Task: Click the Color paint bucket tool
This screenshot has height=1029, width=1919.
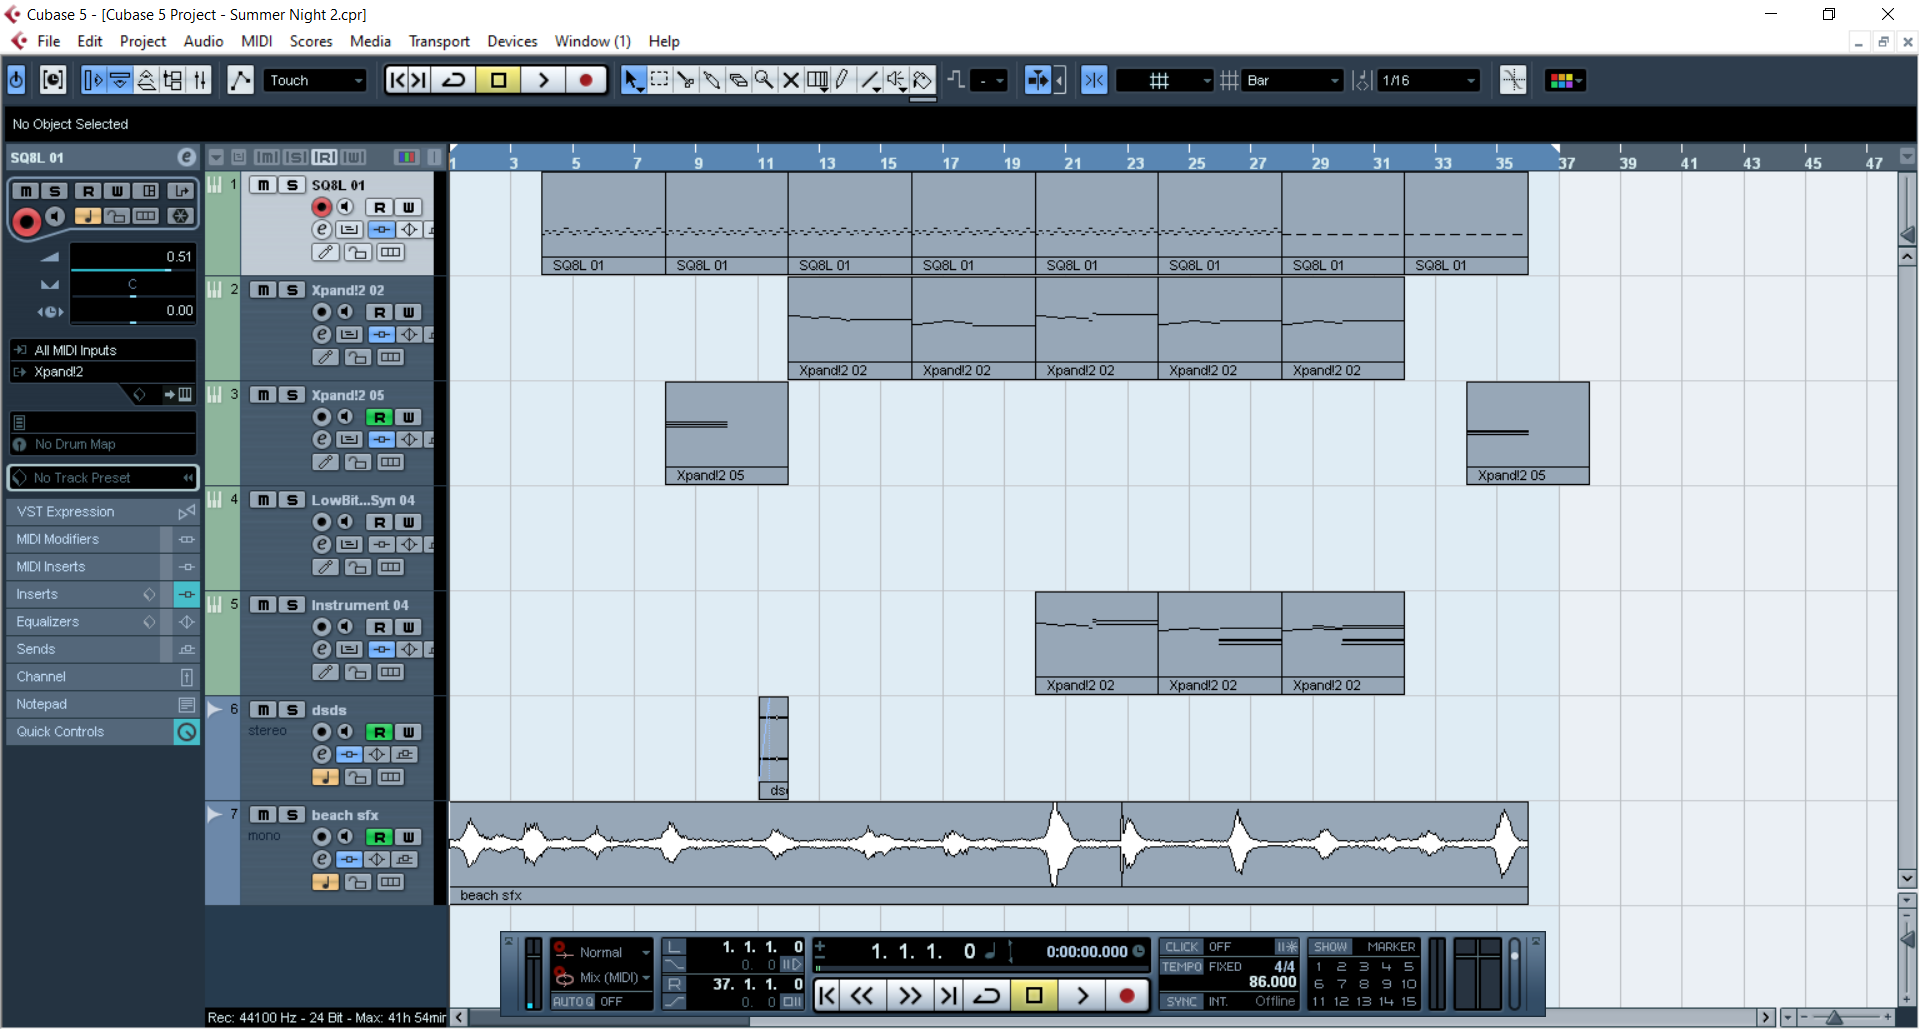Action: [923, 80]
